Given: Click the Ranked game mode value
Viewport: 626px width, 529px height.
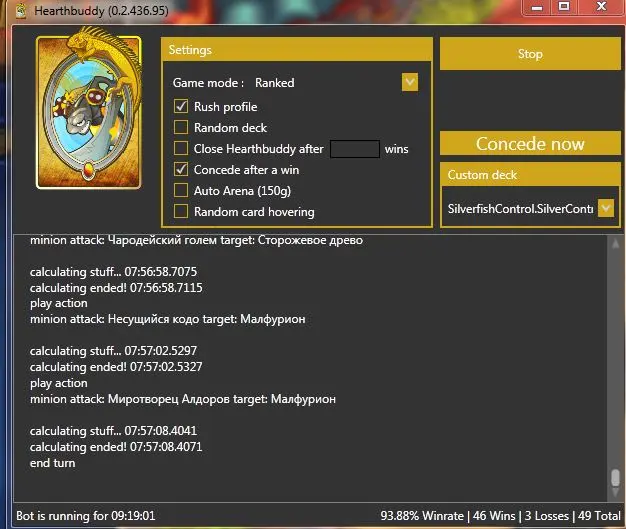Looking at the screenshot, I should click(x=275, y=83).
